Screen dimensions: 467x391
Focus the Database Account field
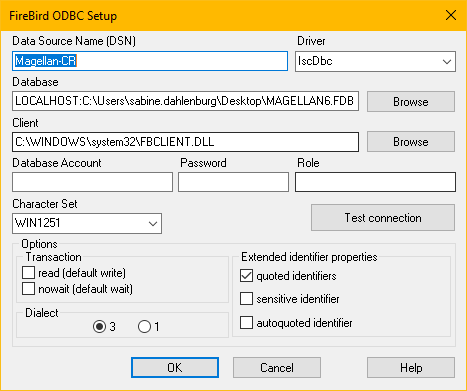click(x=92, y=182)
